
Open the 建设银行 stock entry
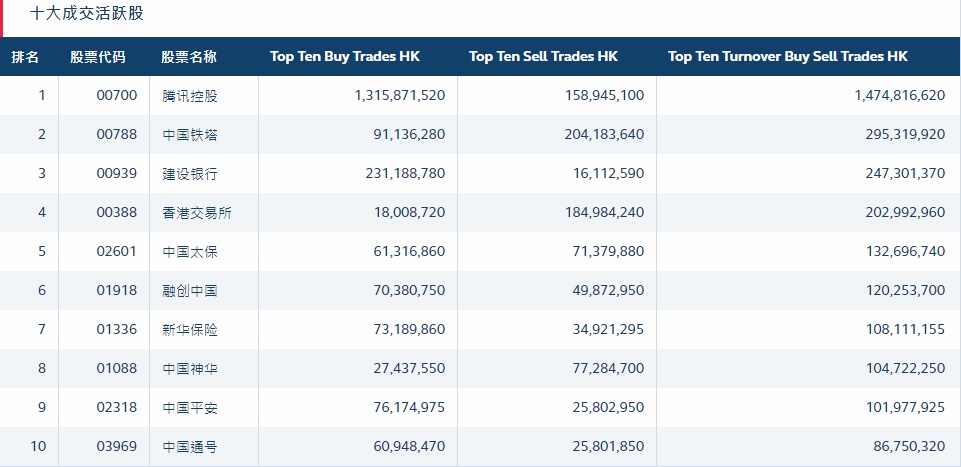coord(190,174)
